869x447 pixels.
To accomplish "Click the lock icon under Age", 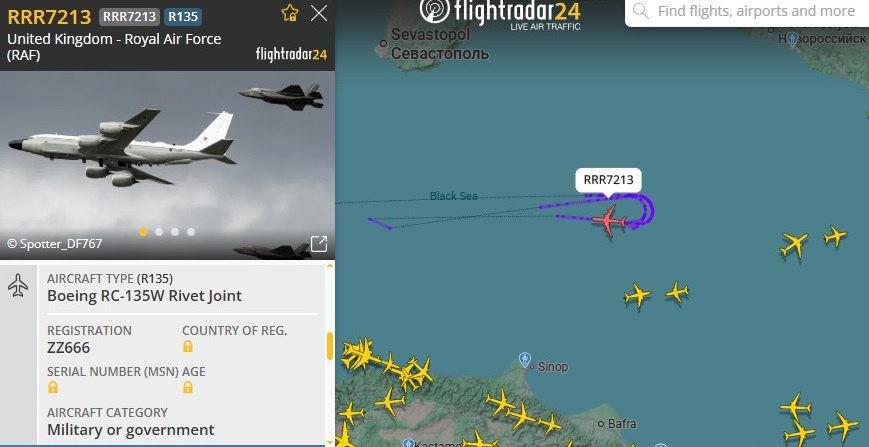I will 188,387.
